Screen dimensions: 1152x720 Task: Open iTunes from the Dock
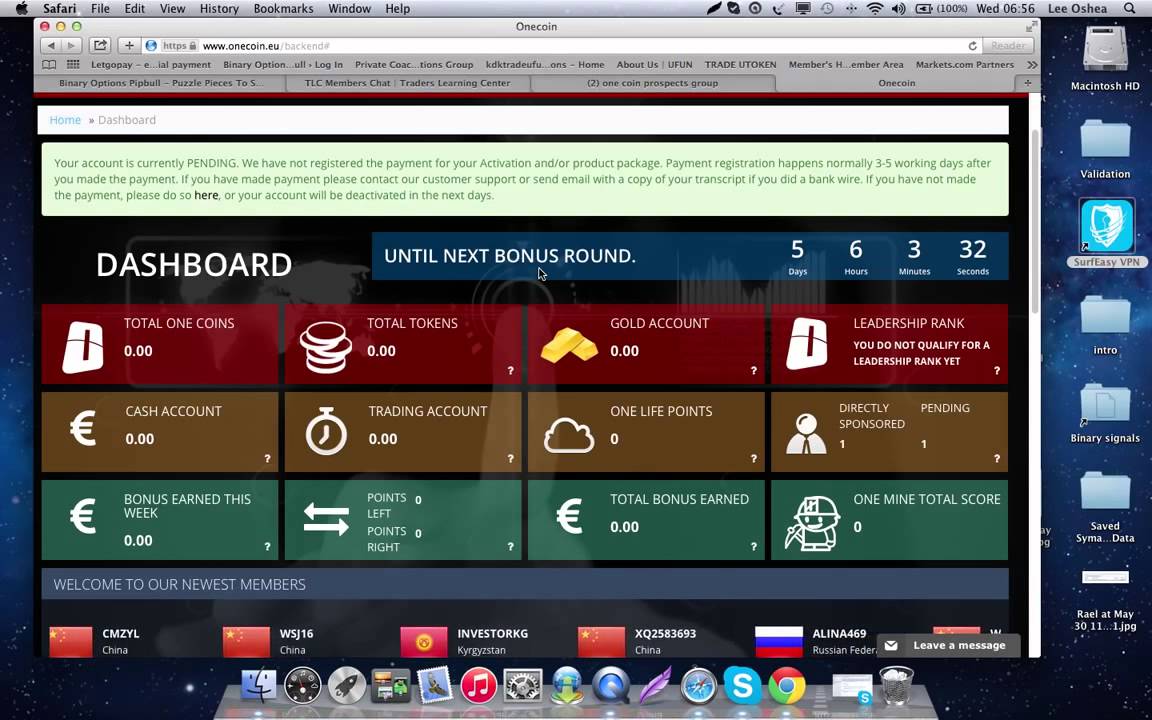pos(478,687)
